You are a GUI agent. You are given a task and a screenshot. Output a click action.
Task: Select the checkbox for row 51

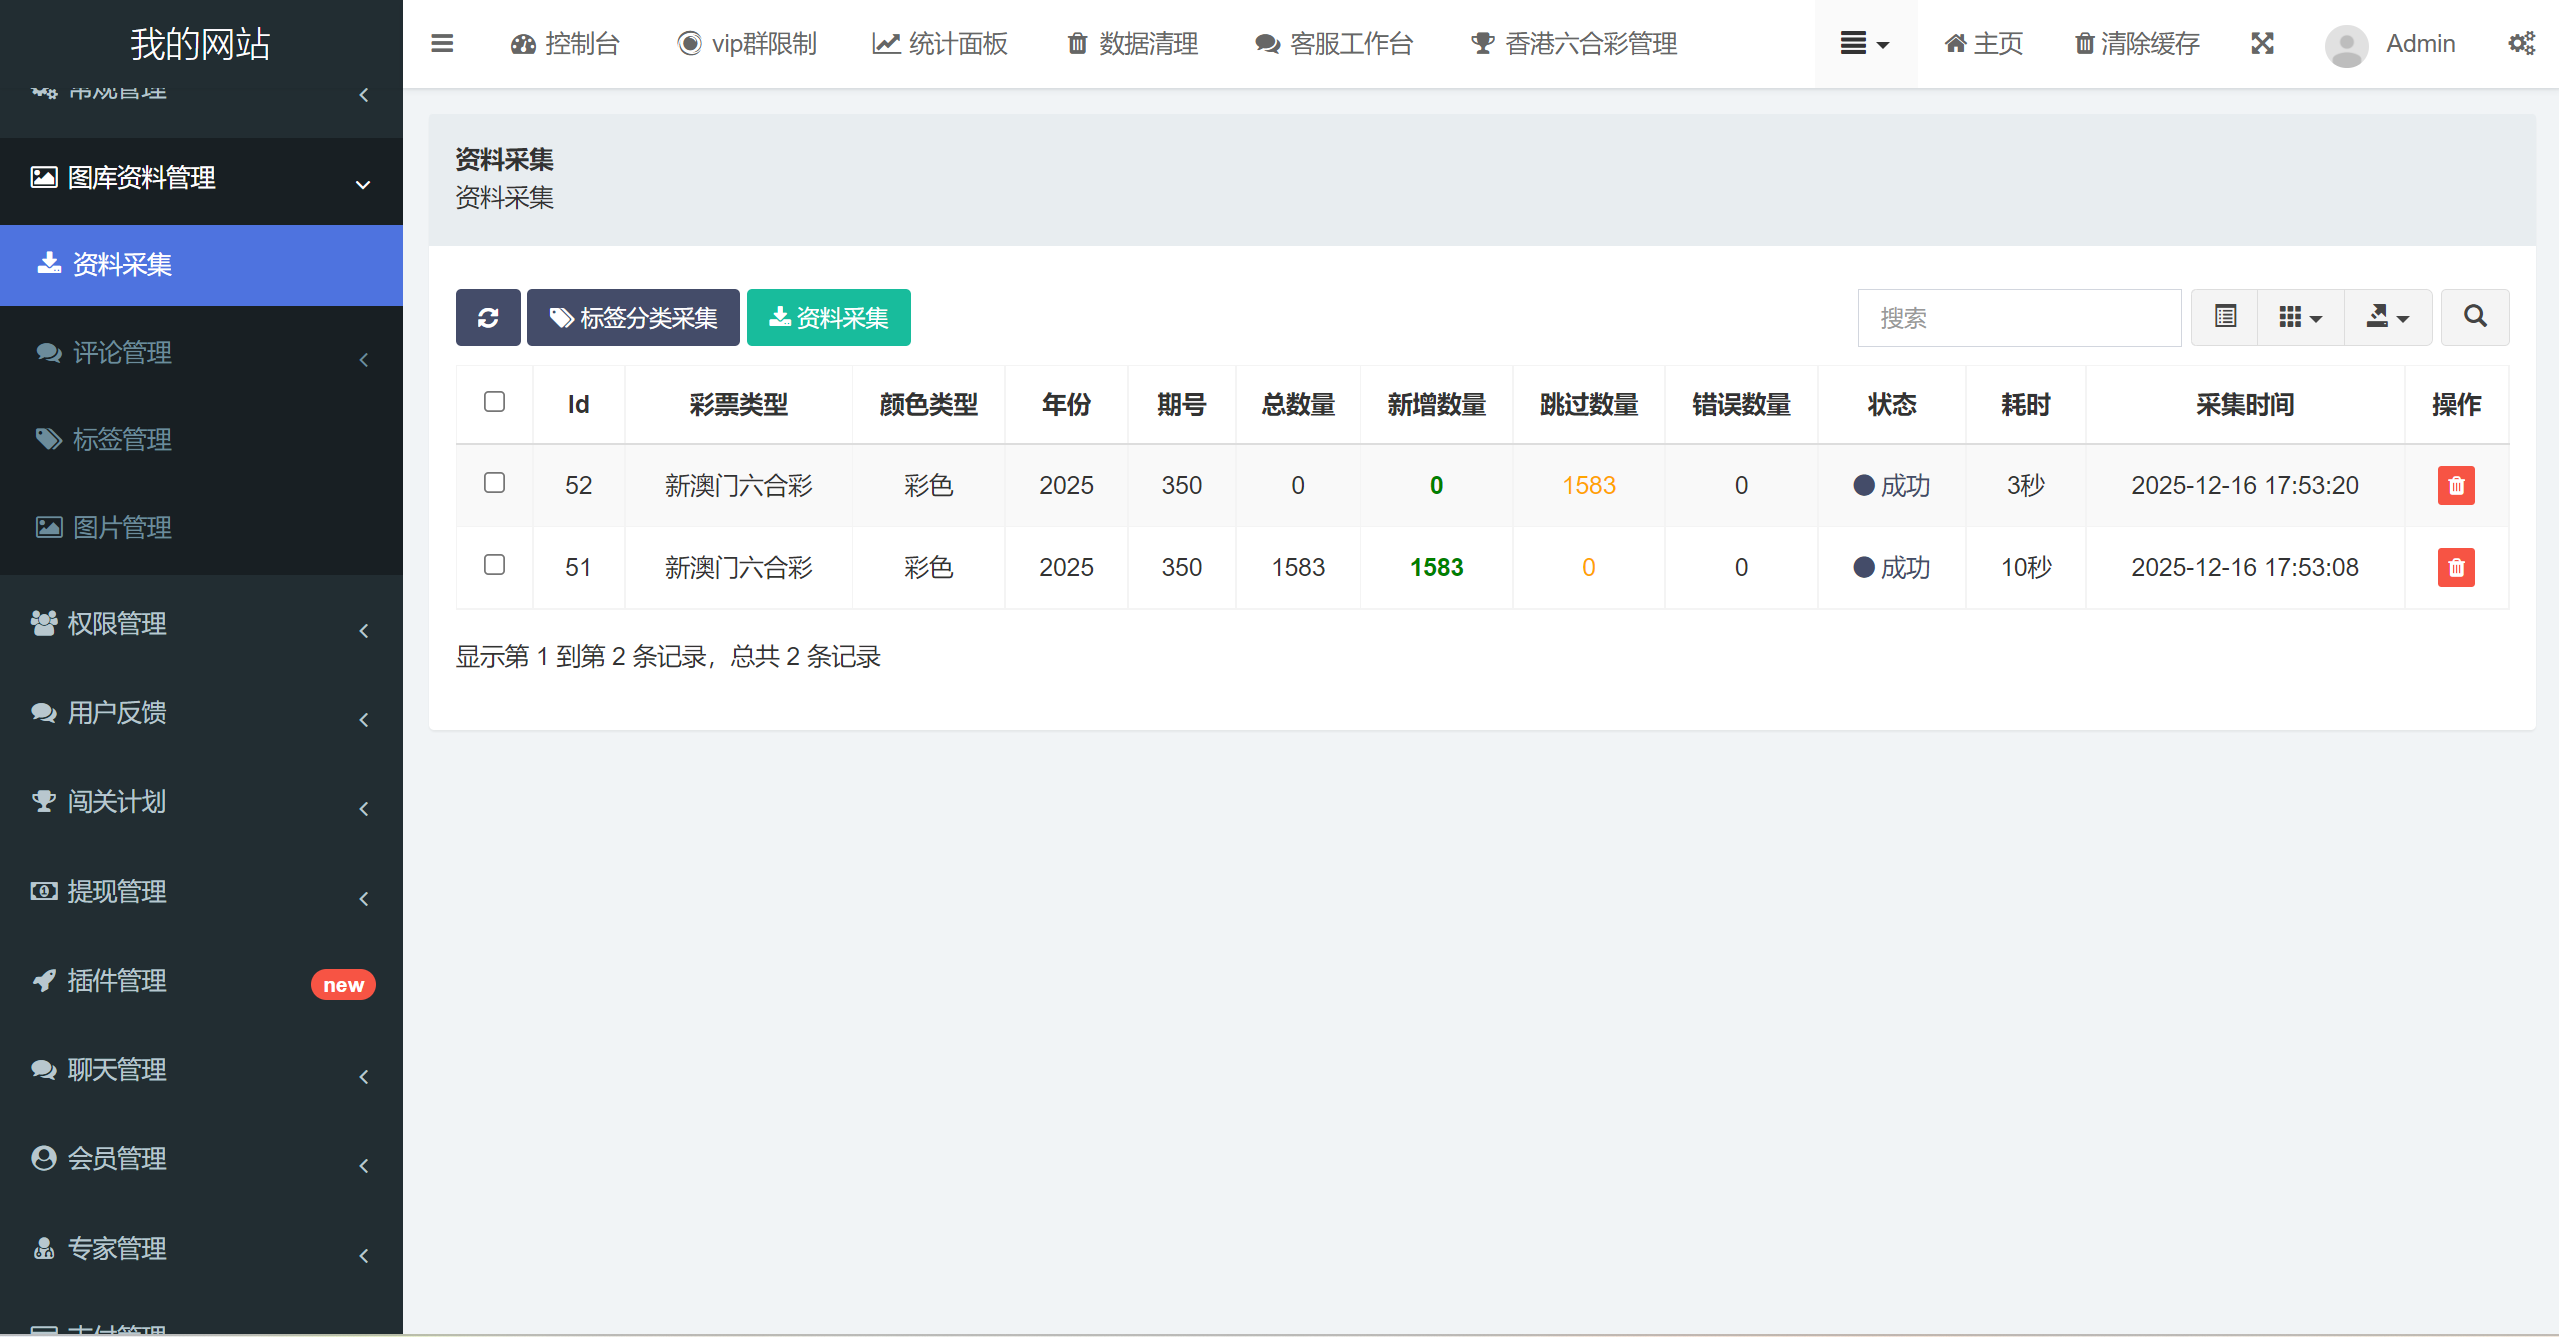coord(494,565)
